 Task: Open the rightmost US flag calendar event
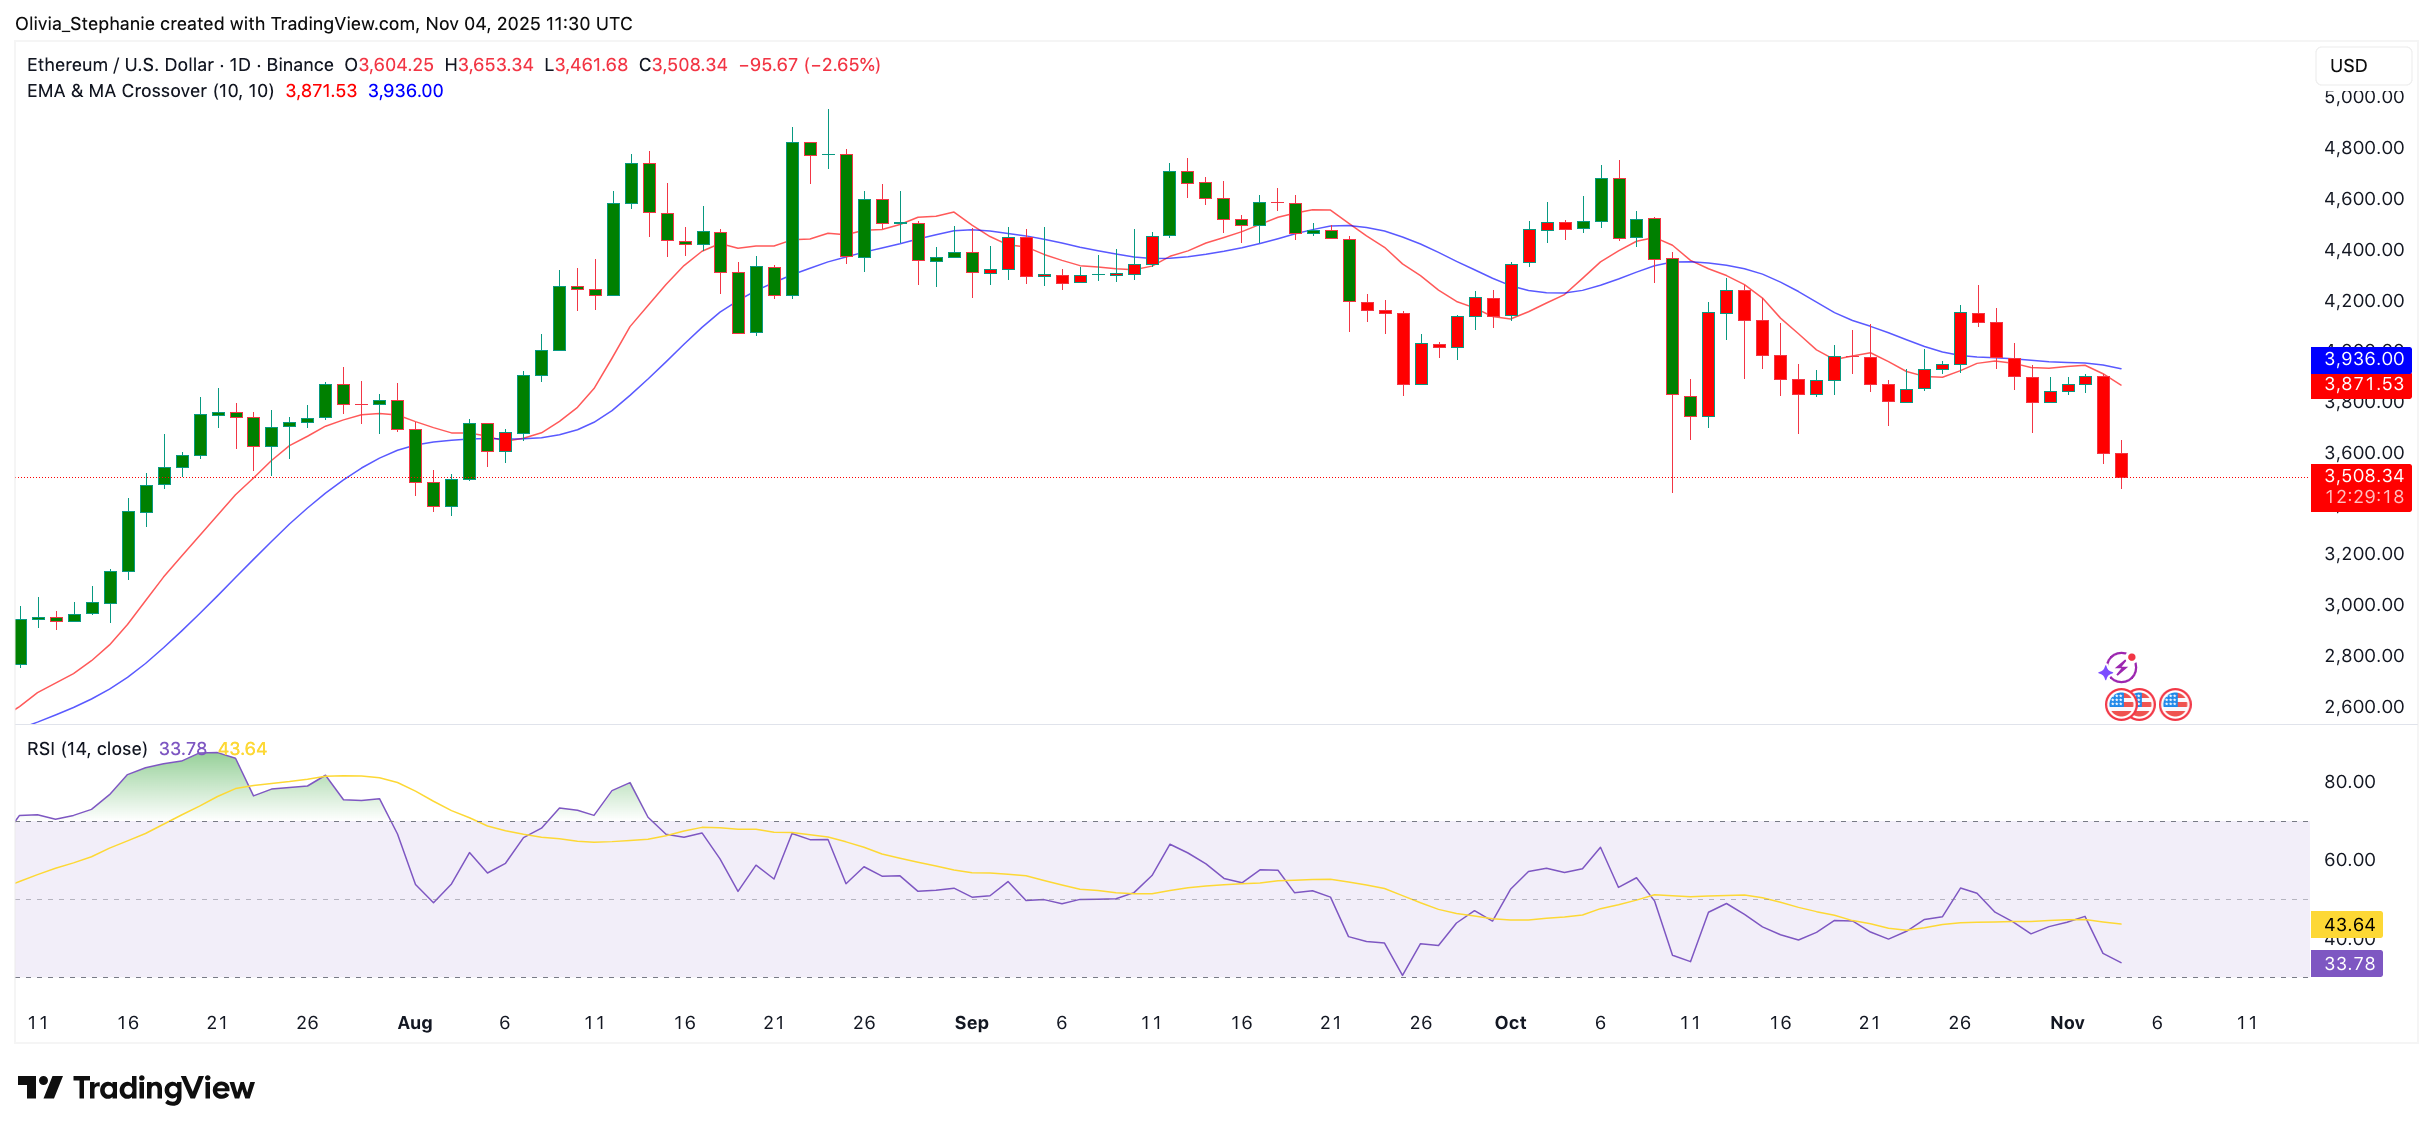pos(2176,704)
